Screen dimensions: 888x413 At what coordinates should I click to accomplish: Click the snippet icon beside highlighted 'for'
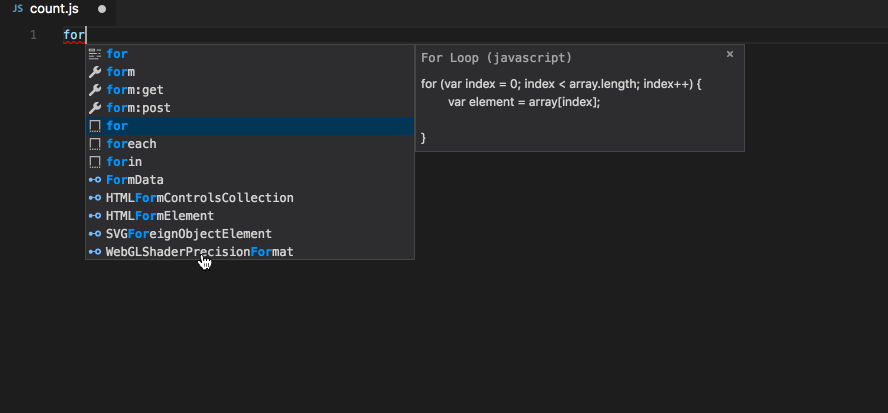click(x=95, y=126)
